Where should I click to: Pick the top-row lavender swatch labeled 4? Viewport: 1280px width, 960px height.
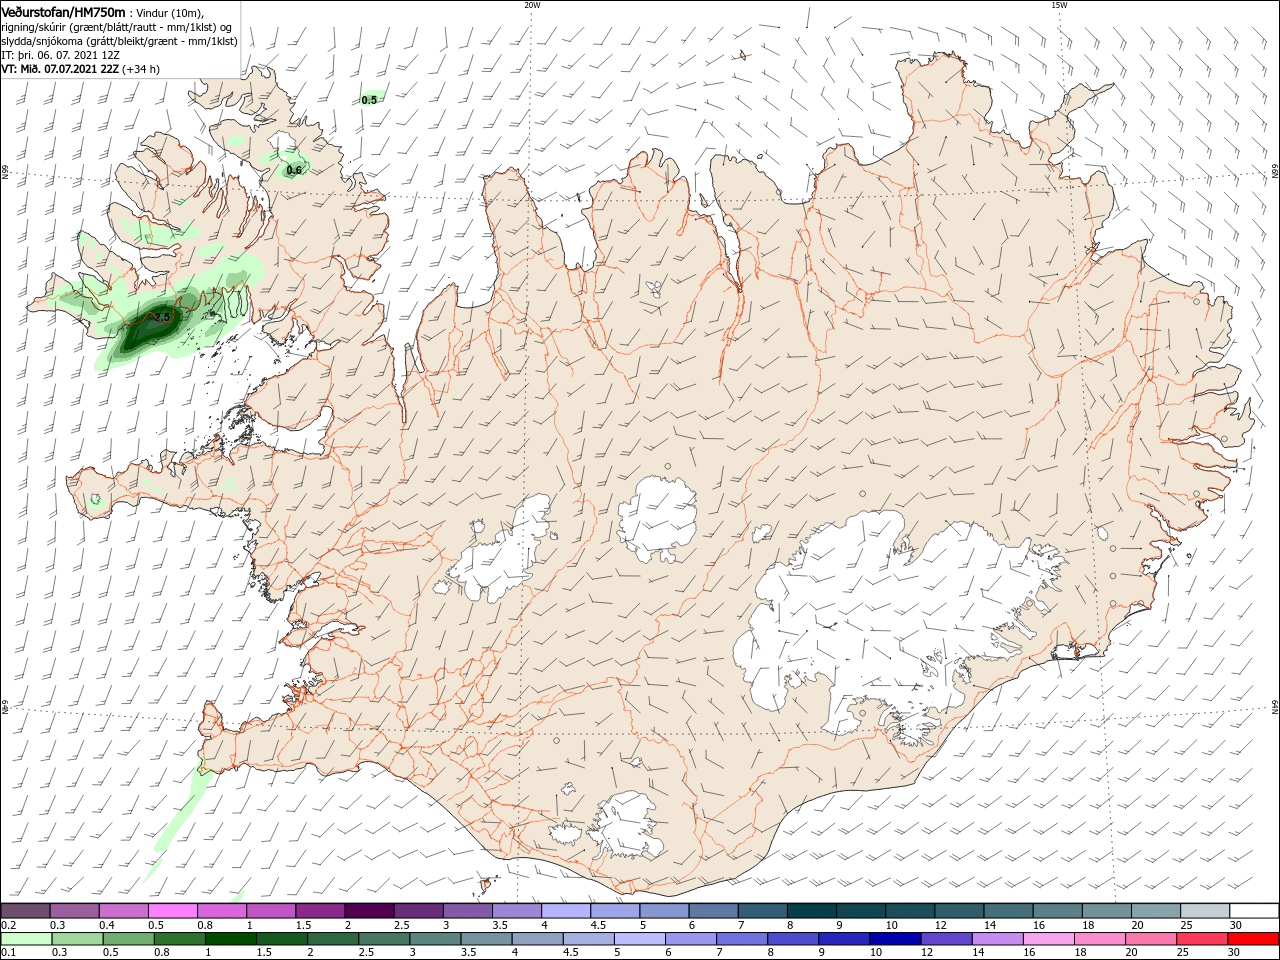(565, 910)
